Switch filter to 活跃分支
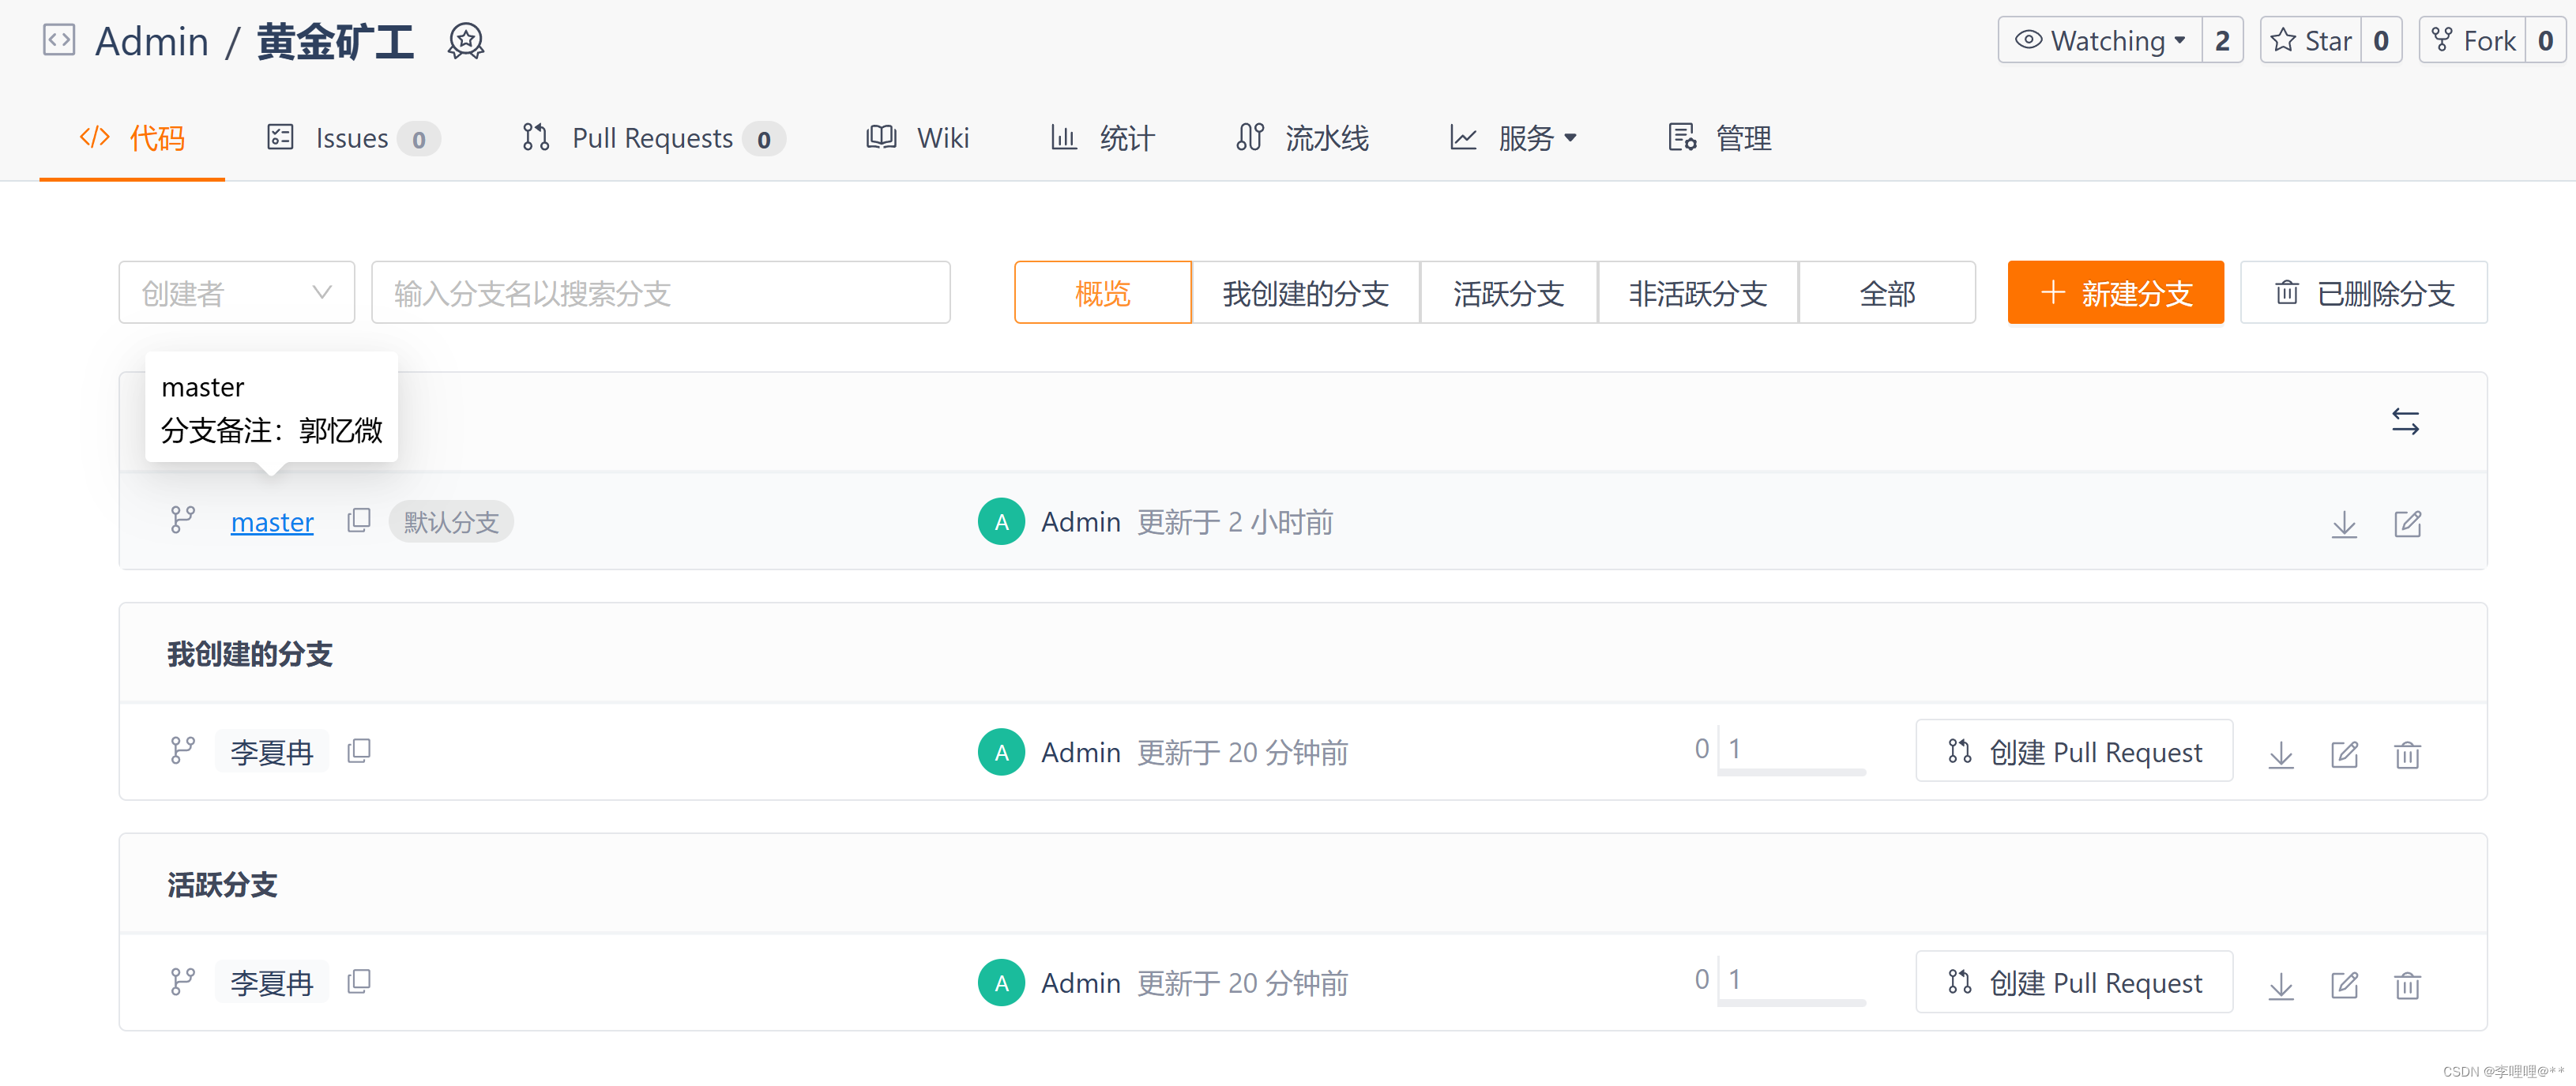The image size is (2576, 1086). coord(1507,293)
